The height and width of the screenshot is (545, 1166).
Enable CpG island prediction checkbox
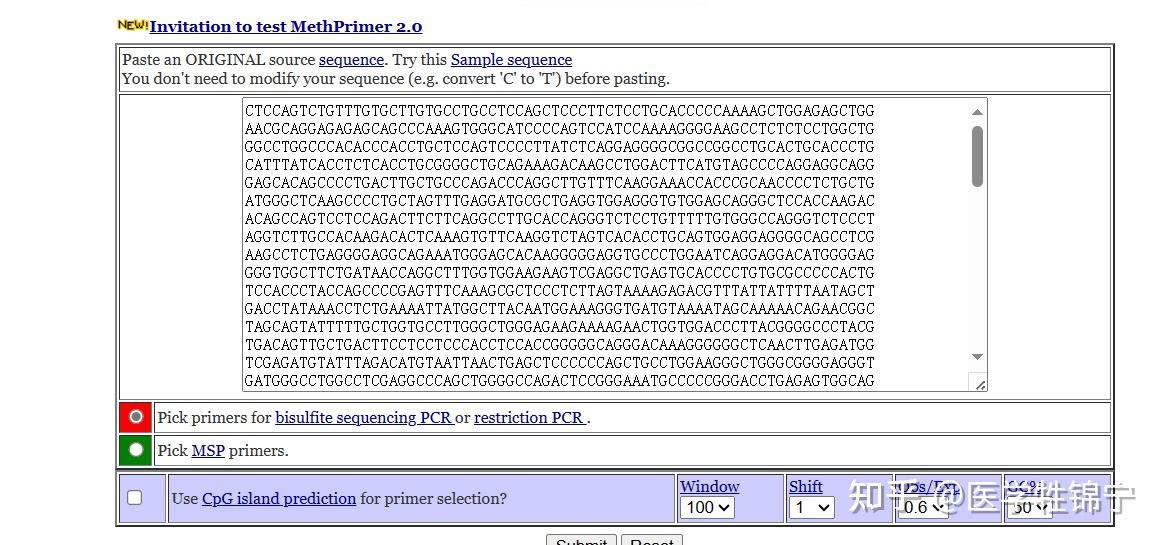tap(135, 498)
